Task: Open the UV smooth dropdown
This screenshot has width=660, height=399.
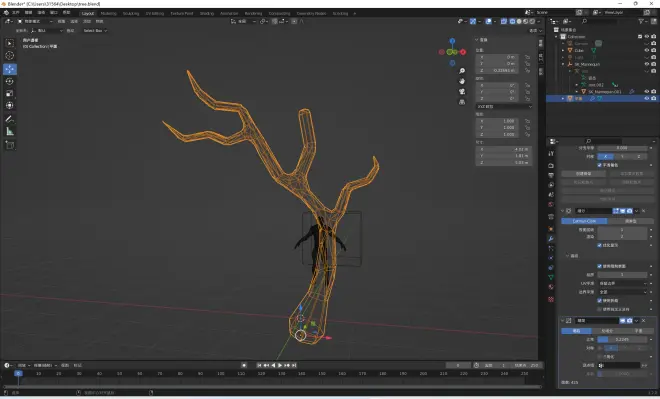Action: (623, 283)
